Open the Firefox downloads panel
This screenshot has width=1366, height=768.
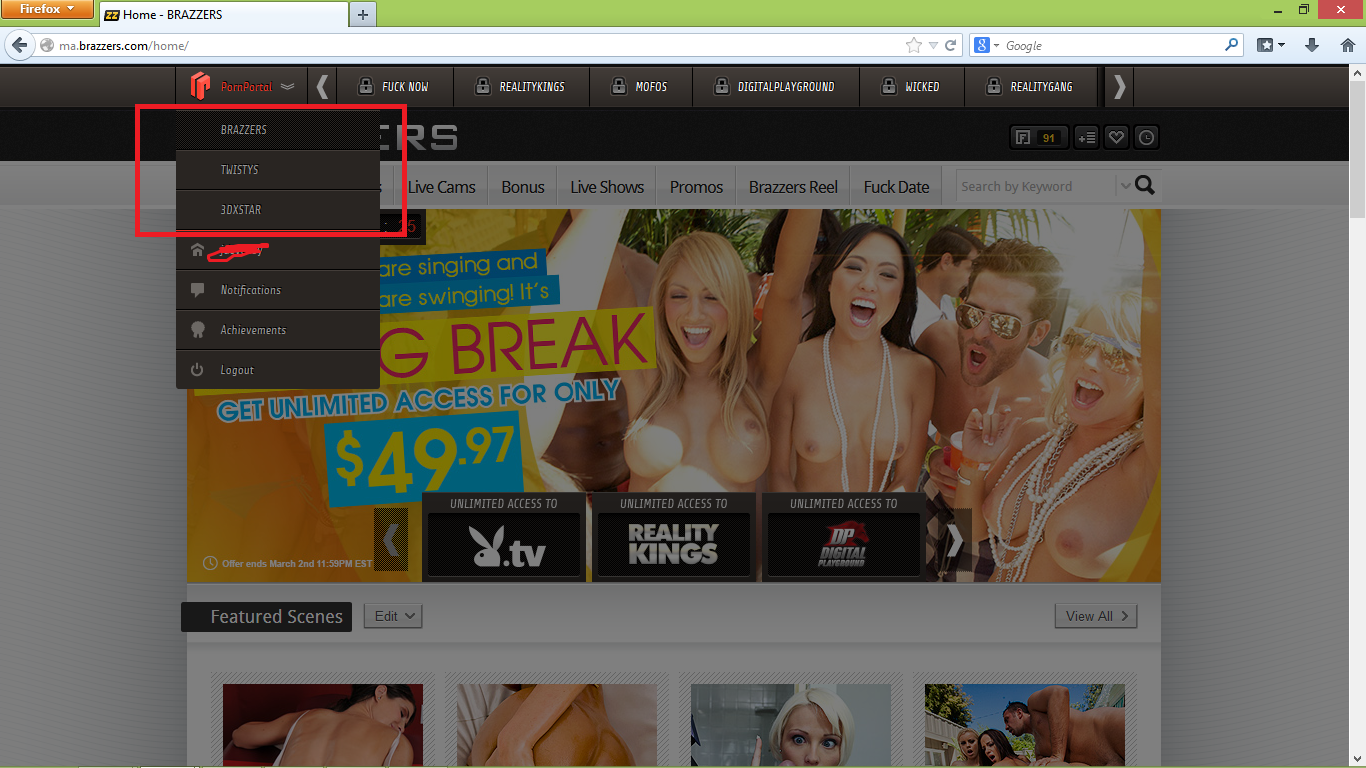pos(1313,46)
